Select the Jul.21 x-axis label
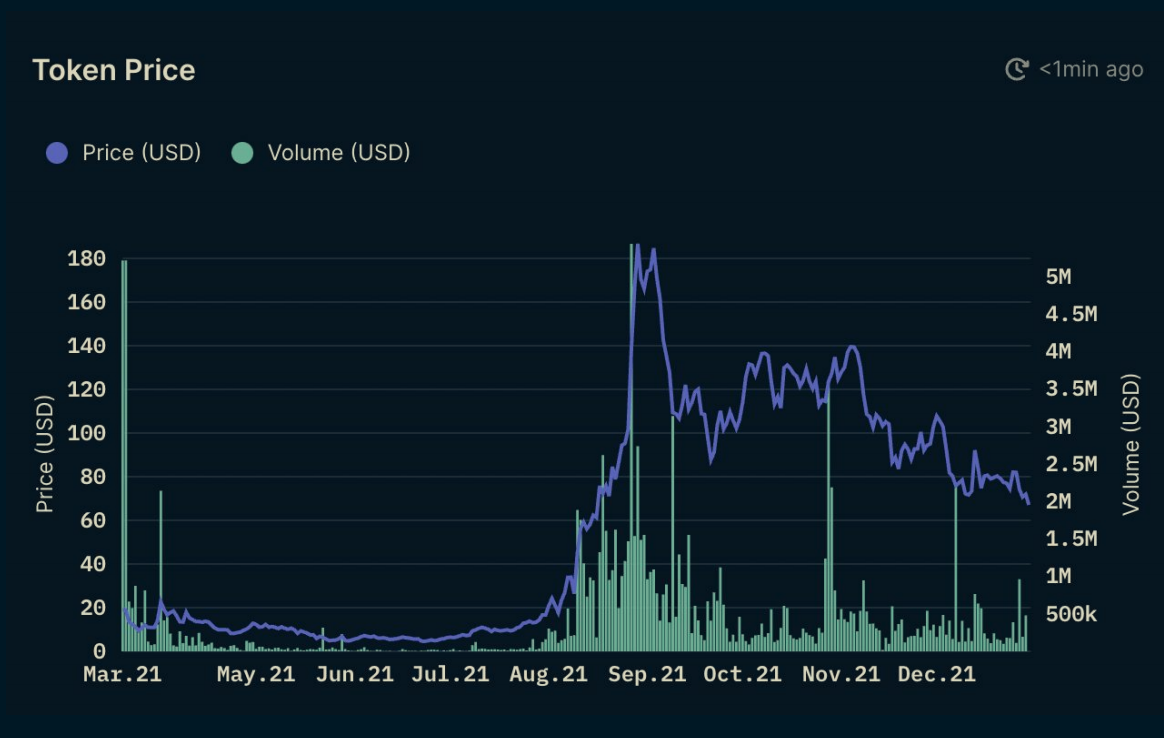The width and height of the screenshot is (1164, 738). click(450, 674)
